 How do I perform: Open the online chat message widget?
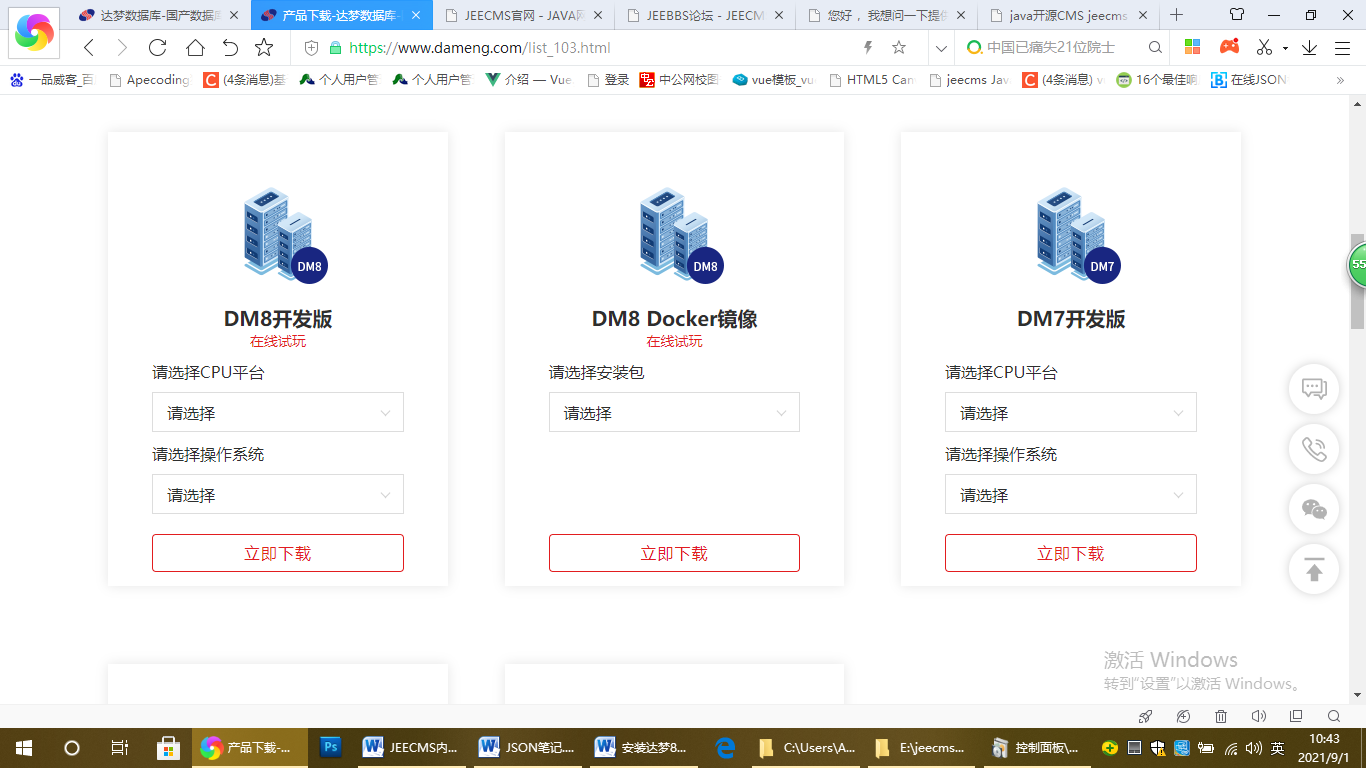click(1314, 389)
